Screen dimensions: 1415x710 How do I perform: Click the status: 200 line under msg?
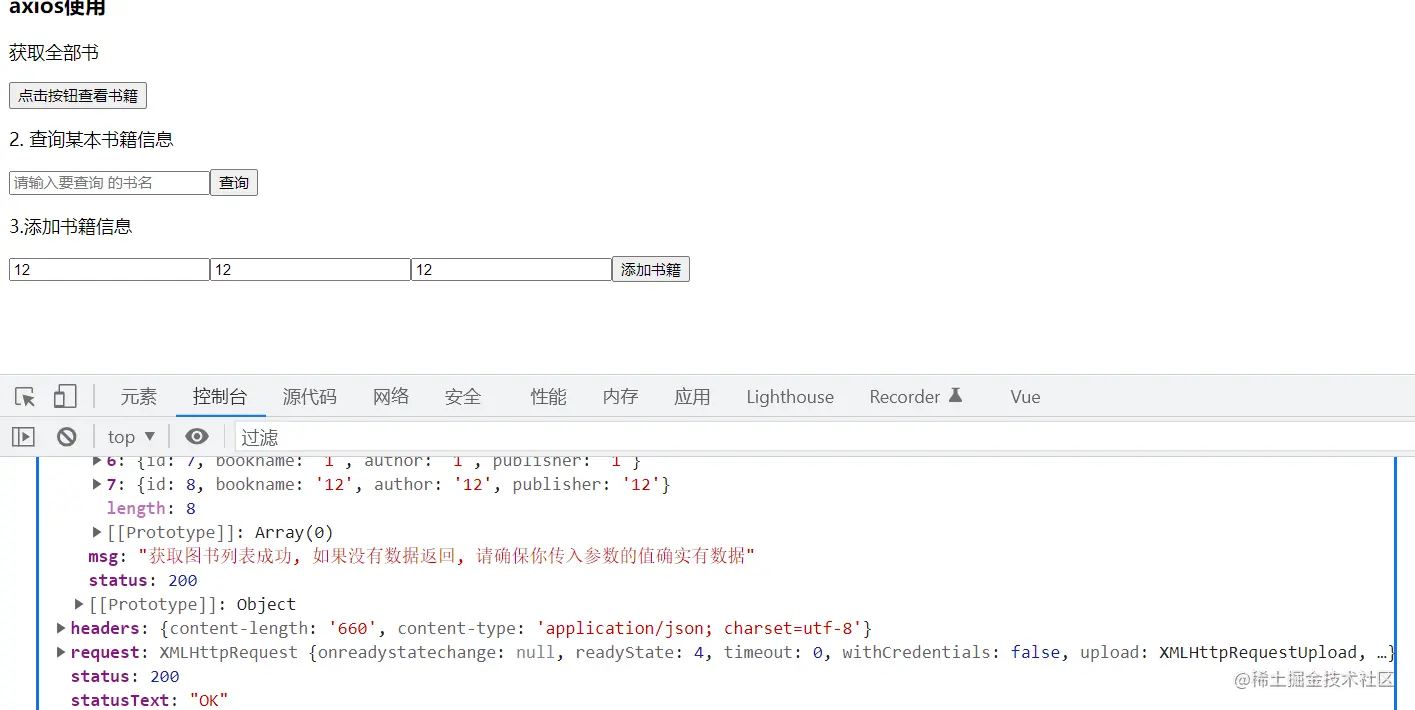pyautogui.click(x=143, y=580)
